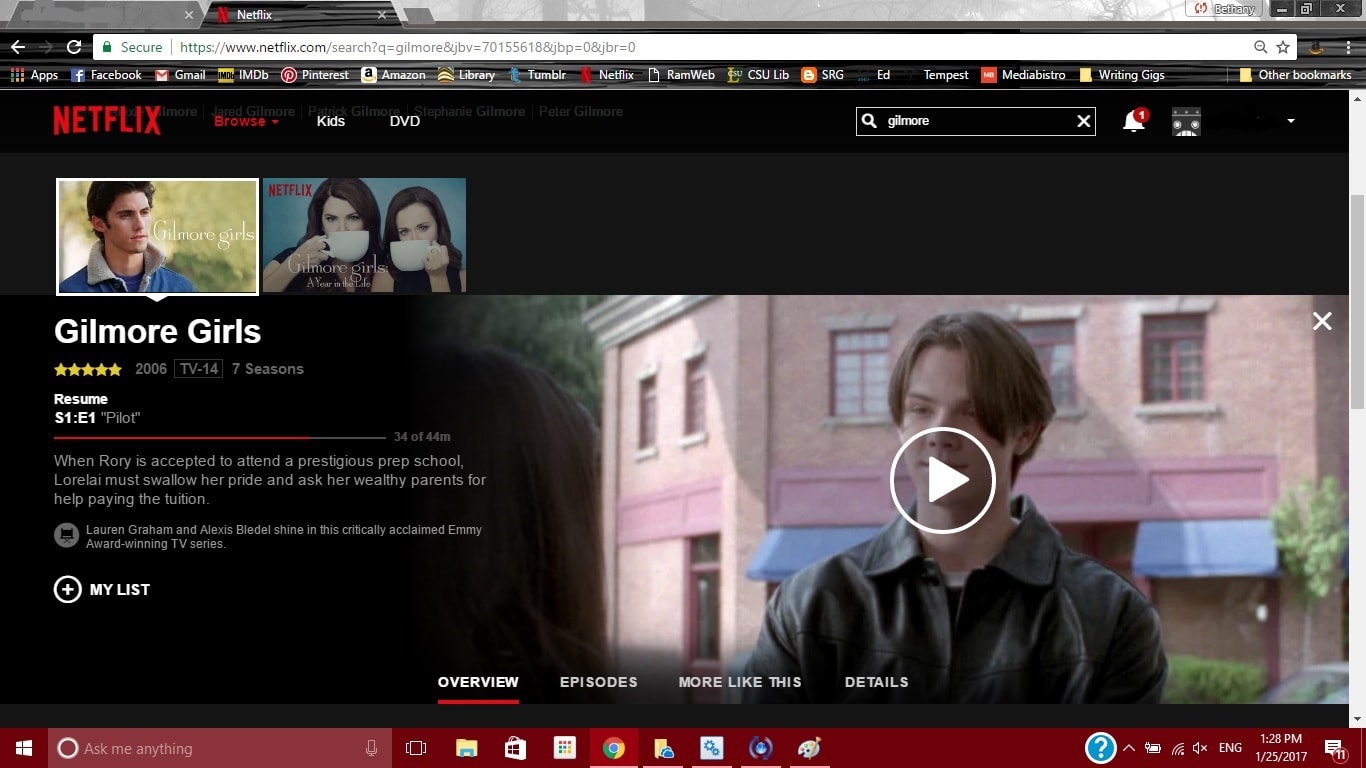
Task: Open the Wi-Fi network icon
Action: pyautogui.click(x=1178, y=748)
